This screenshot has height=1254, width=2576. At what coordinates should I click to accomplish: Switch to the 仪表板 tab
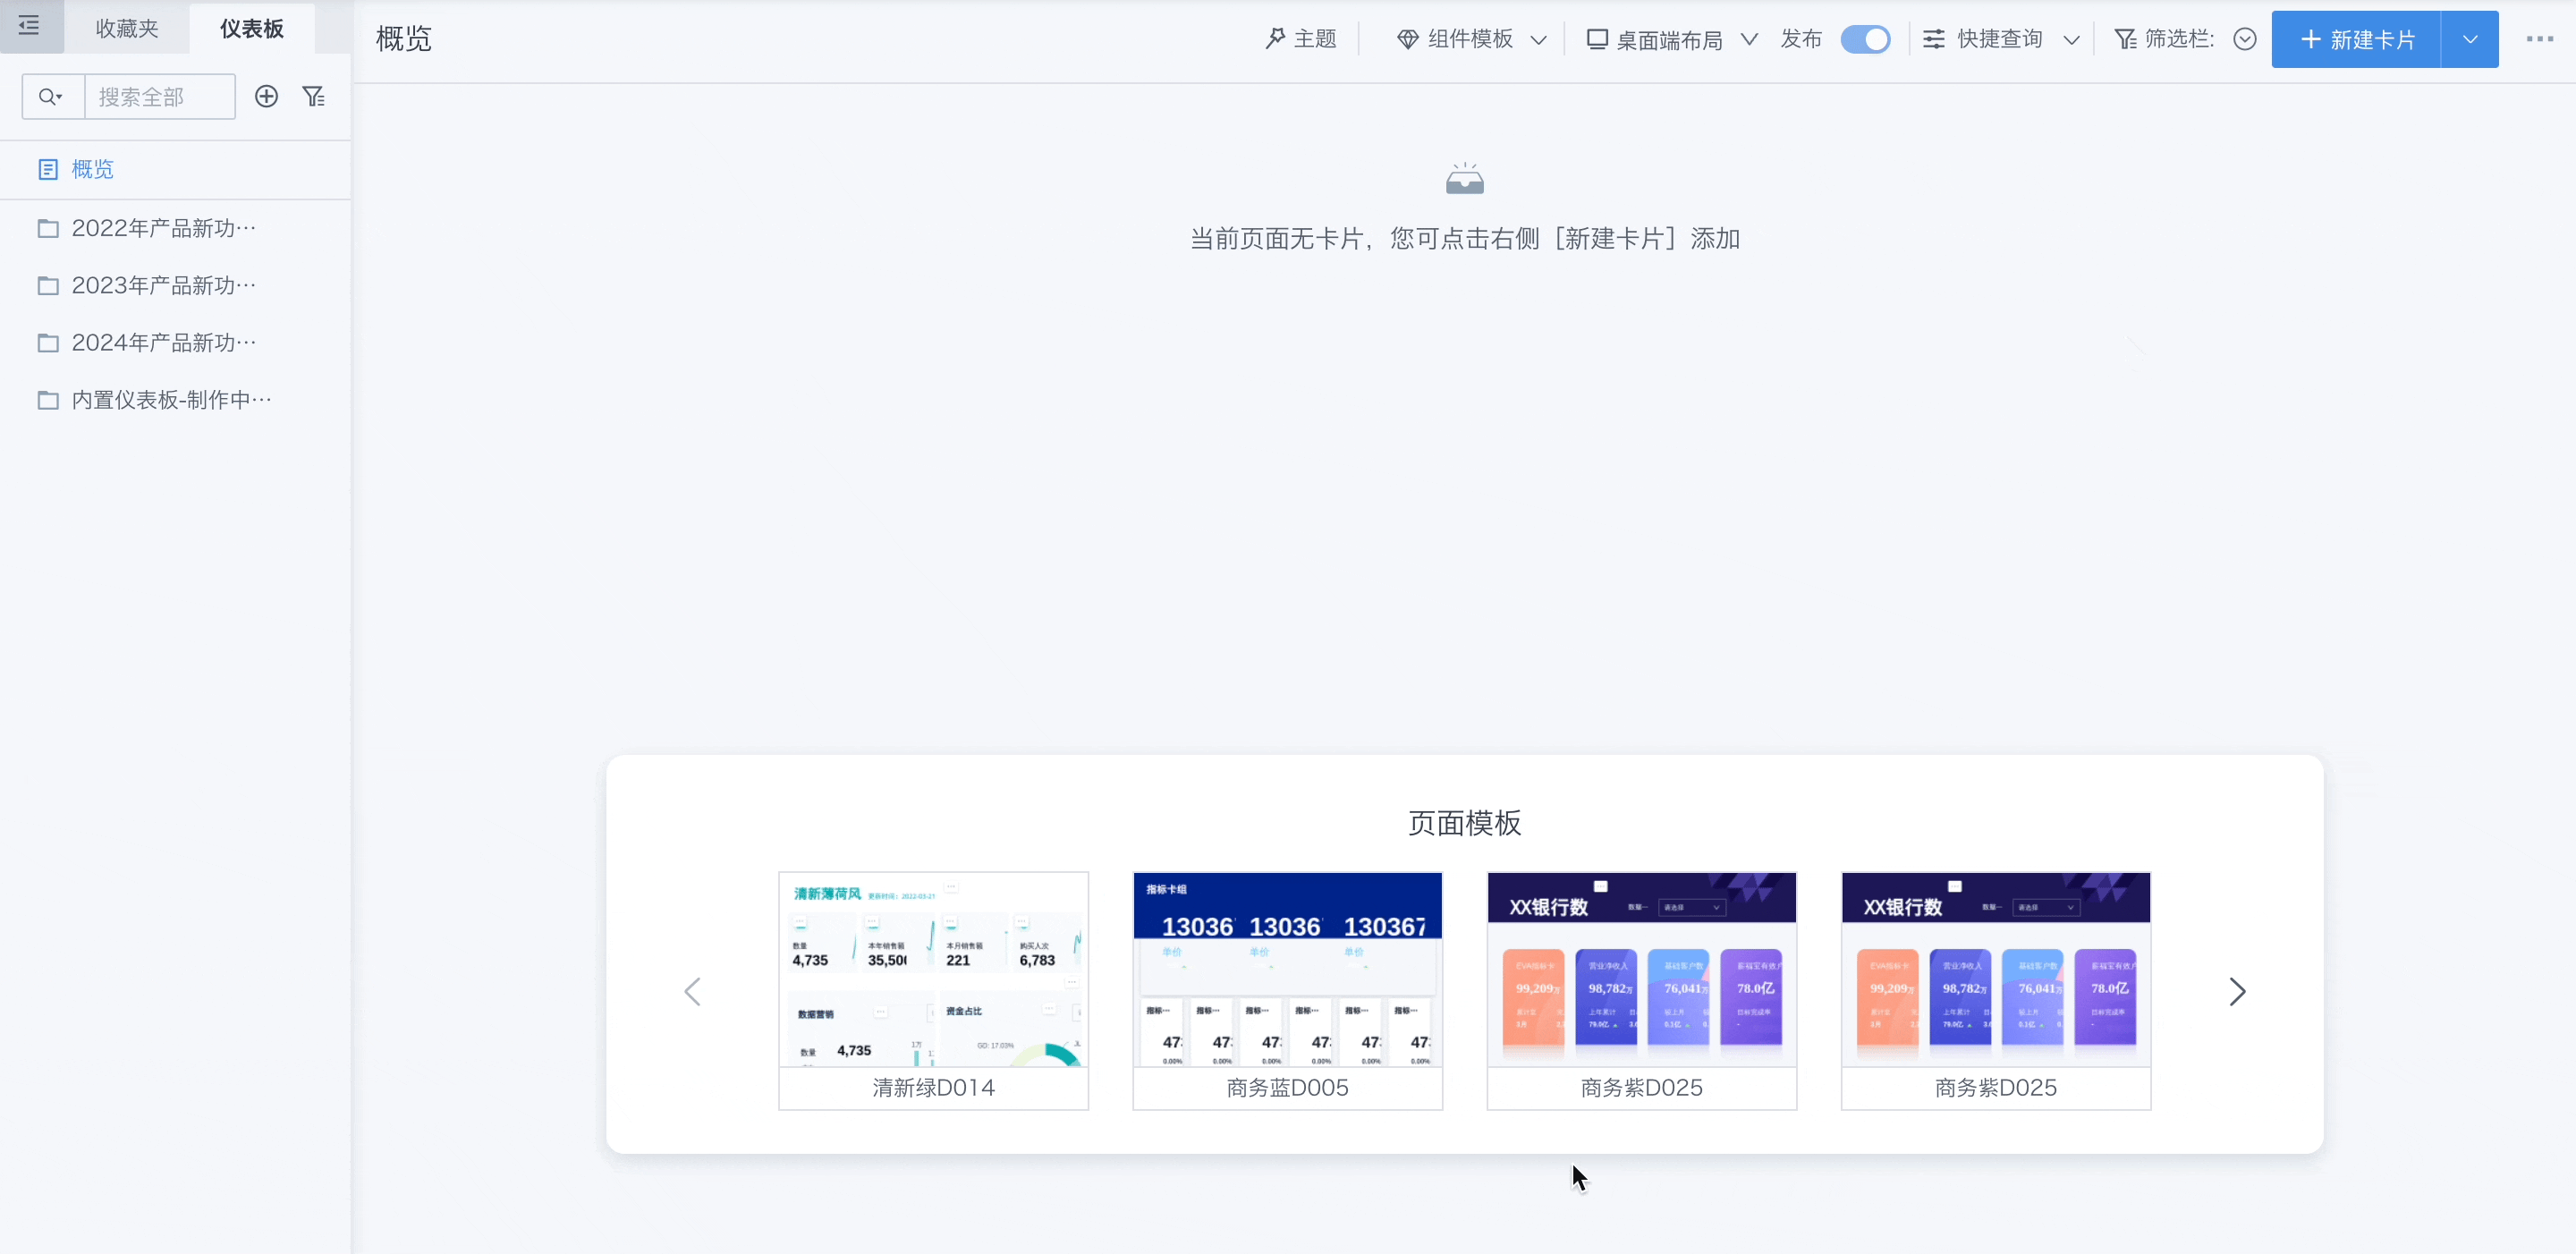(251, 28)
